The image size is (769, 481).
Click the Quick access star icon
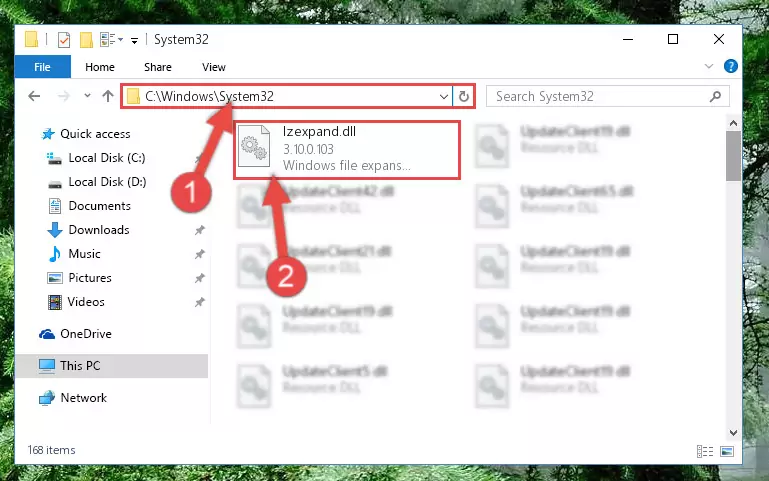(48, 134)
